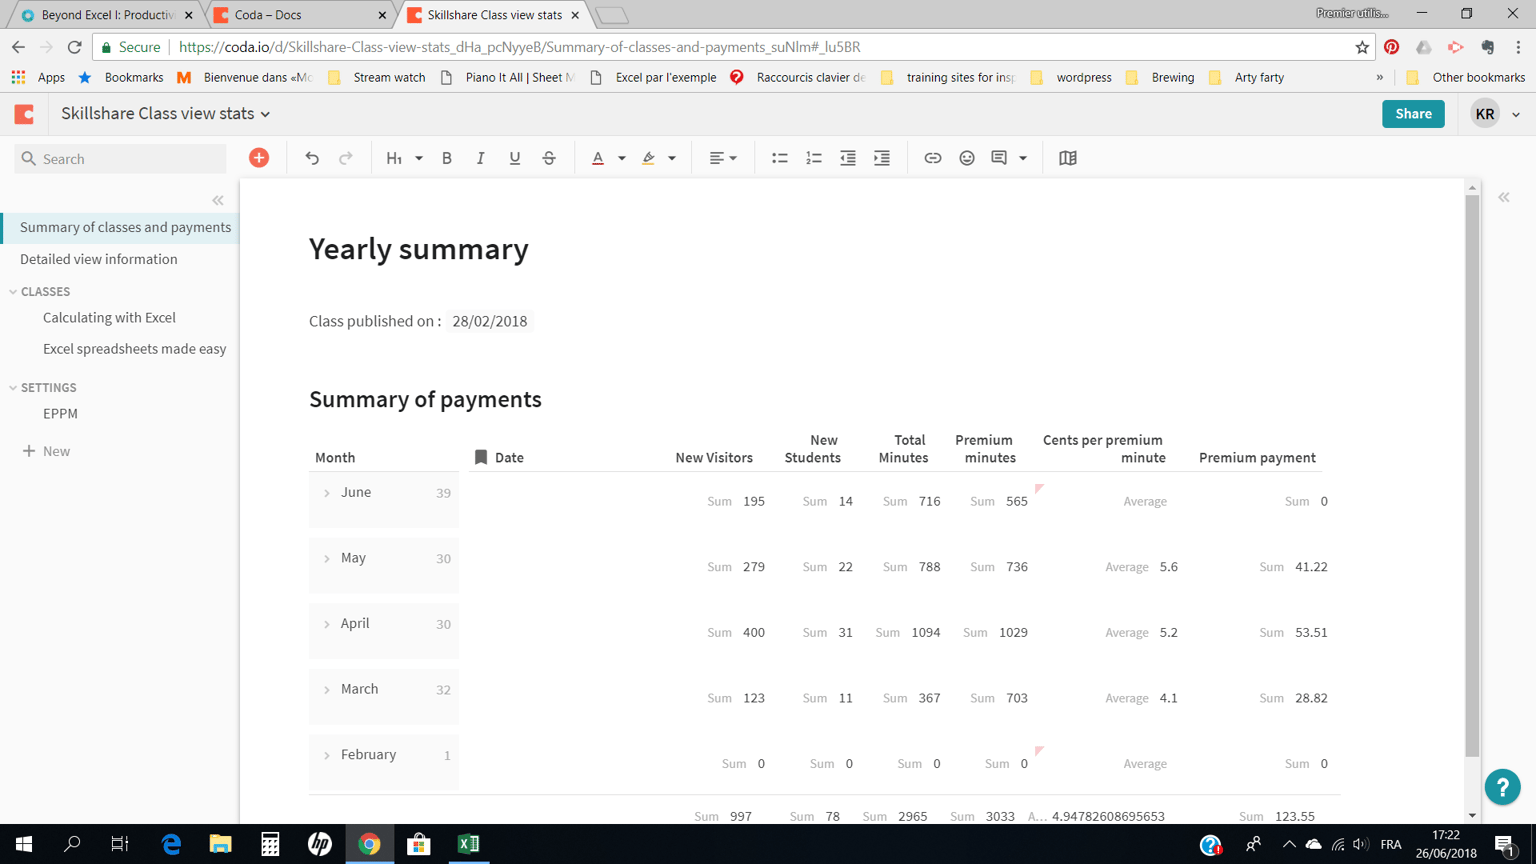The height and width of the screenshot is (864, 1536).
Task: Click the KR user avatar
Action: coord(1485,114)
